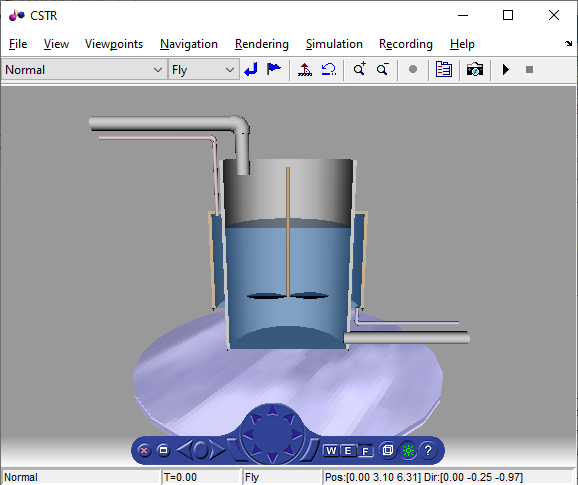Open navigation panel help question mark
Viewport: 578px width, 485px height.
coord(428,450)
